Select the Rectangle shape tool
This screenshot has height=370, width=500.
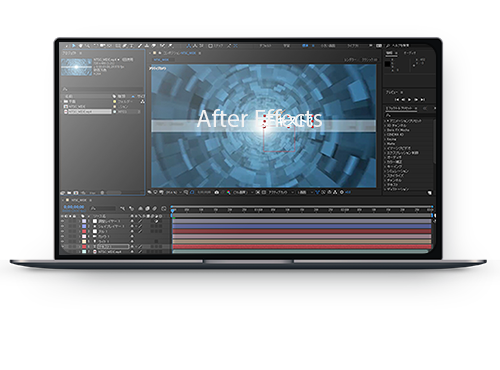117,46
